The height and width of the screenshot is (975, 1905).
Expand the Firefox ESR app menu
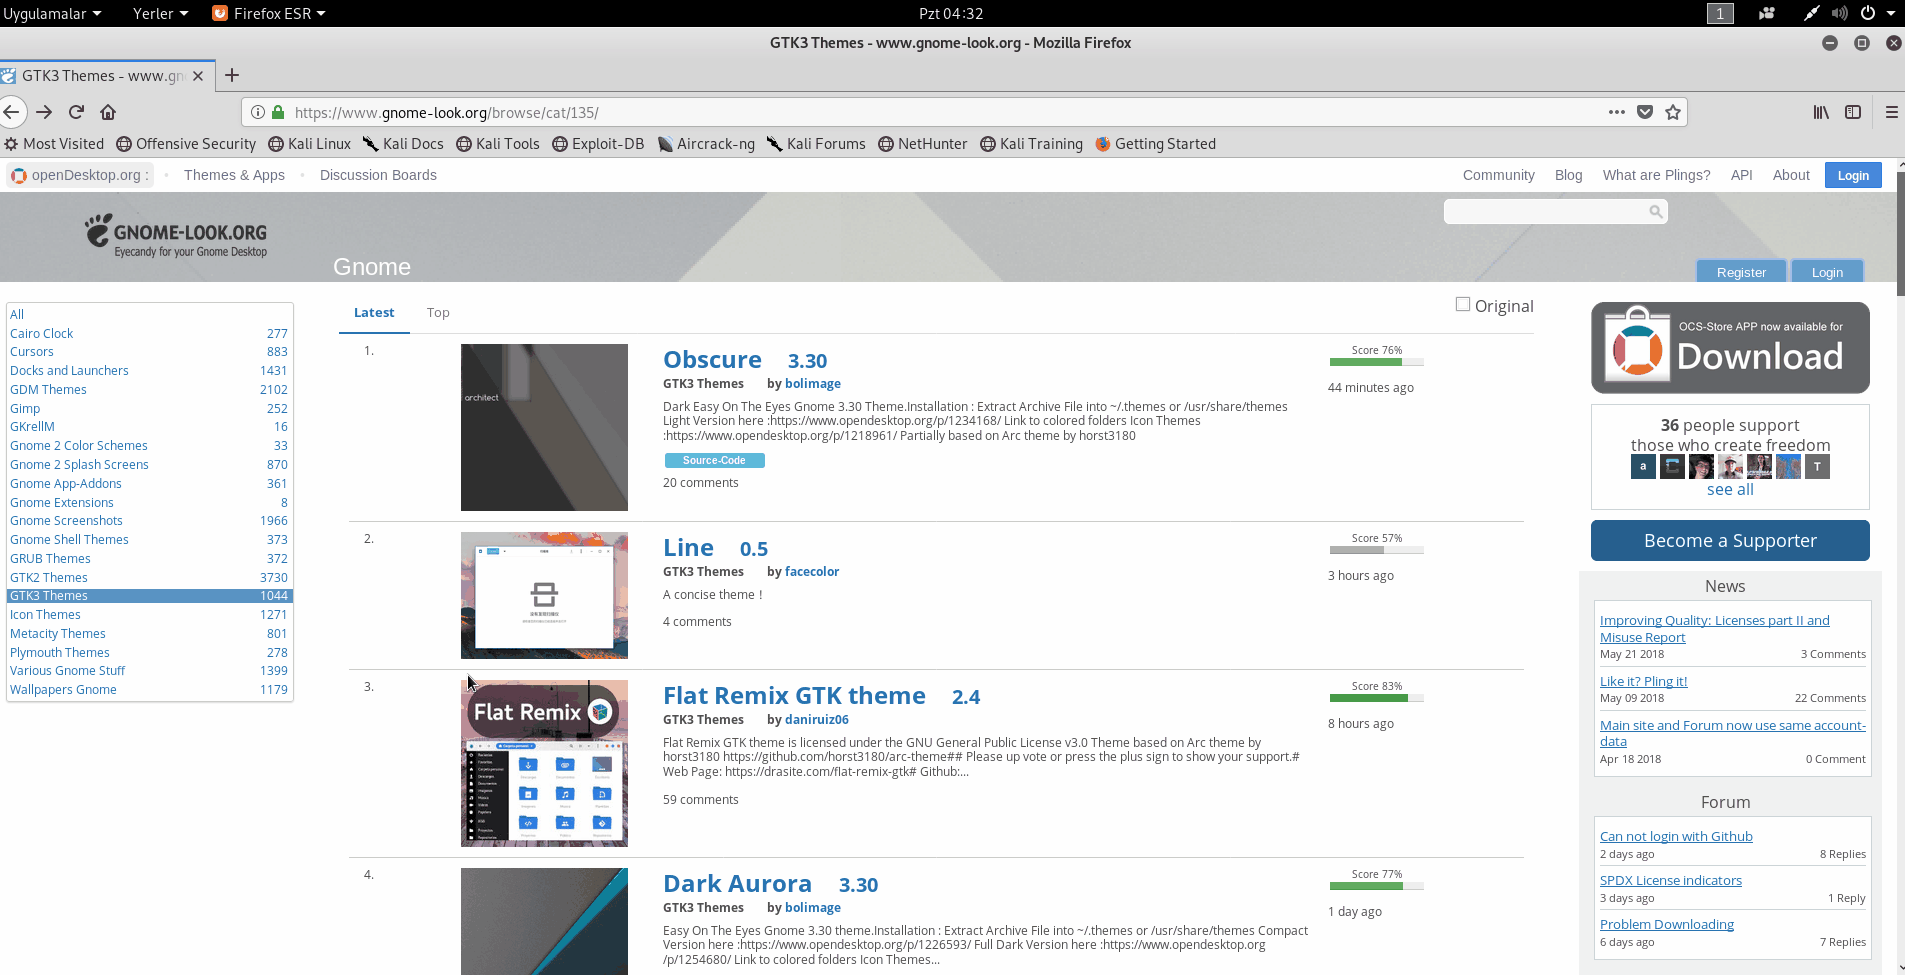tap(269, 13)
